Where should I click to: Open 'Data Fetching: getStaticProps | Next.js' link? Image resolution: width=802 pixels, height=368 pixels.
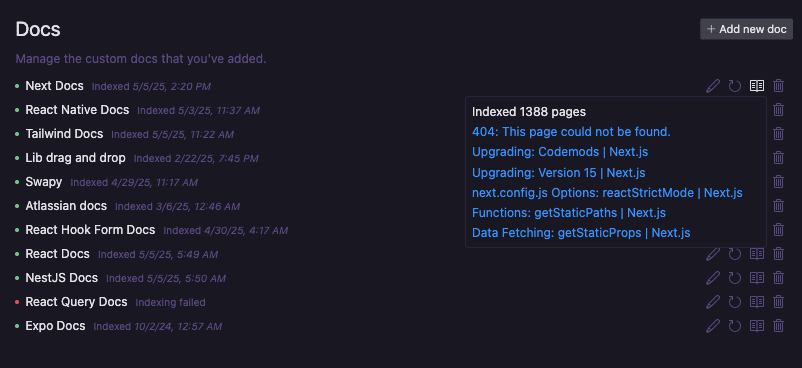tap(581, 233)
